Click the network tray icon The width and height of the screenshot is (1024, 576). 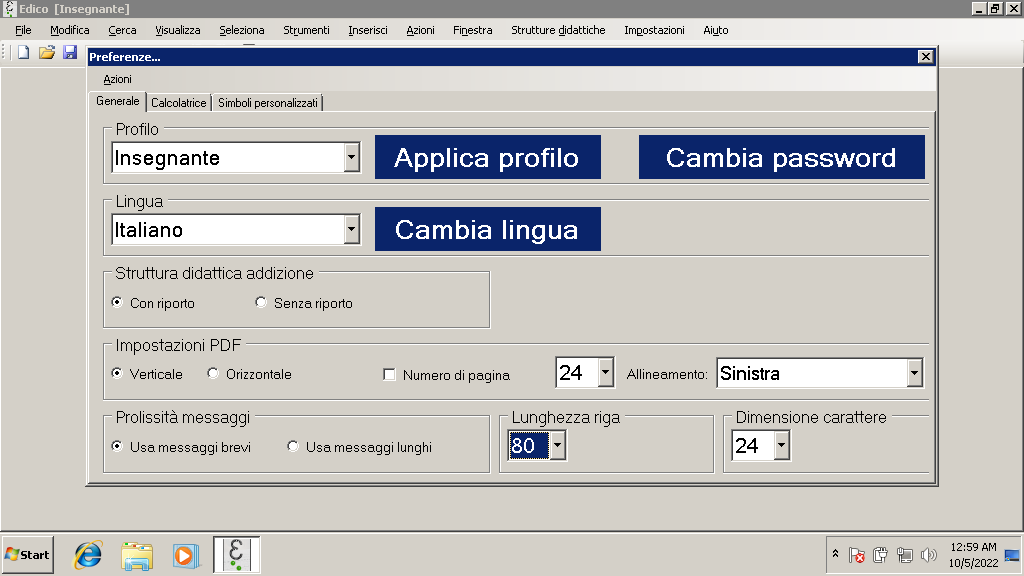click(904, 555)
